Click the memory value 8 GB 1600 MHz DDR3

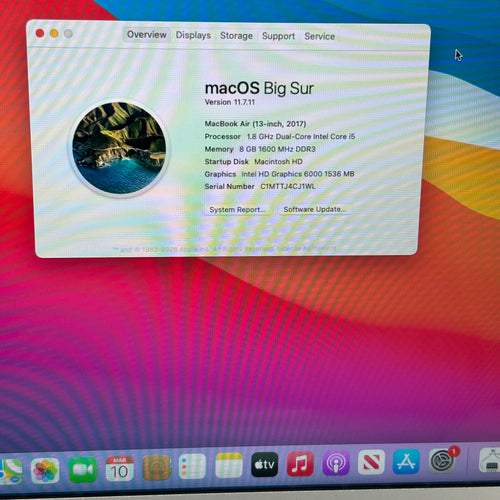click(277, 149)
